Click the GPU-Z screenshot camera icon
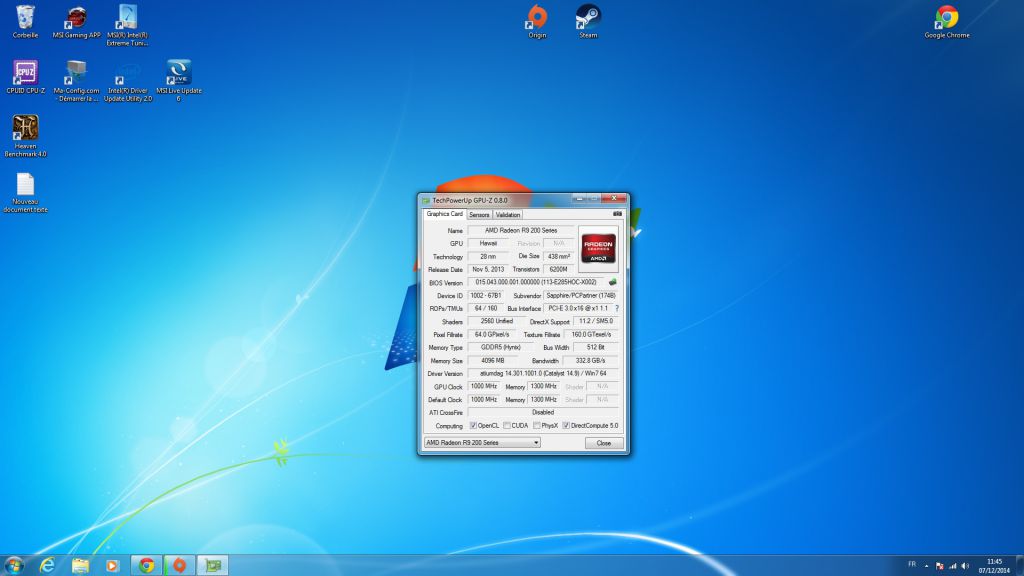This screenshot has height=576, width=1024. coord(617,214)
